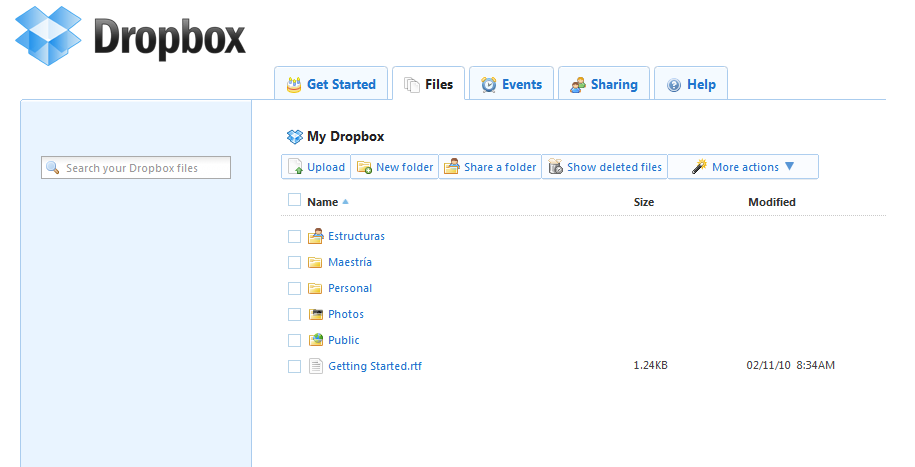
Task: Sort files by the Name column arrow
Action: coord(346,202)
